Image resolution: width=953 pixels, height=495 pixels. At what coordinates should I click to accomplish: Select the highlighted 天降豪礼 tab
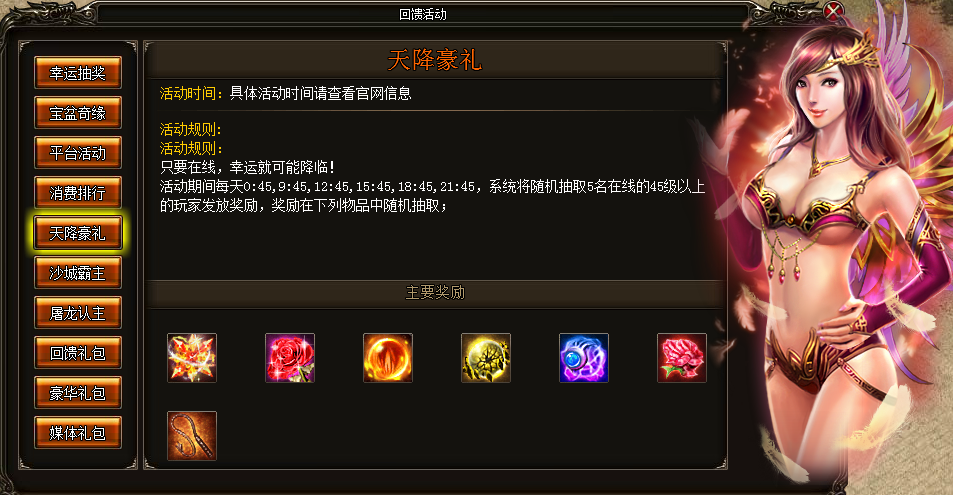pyautogui.click(x=78, y=233)
